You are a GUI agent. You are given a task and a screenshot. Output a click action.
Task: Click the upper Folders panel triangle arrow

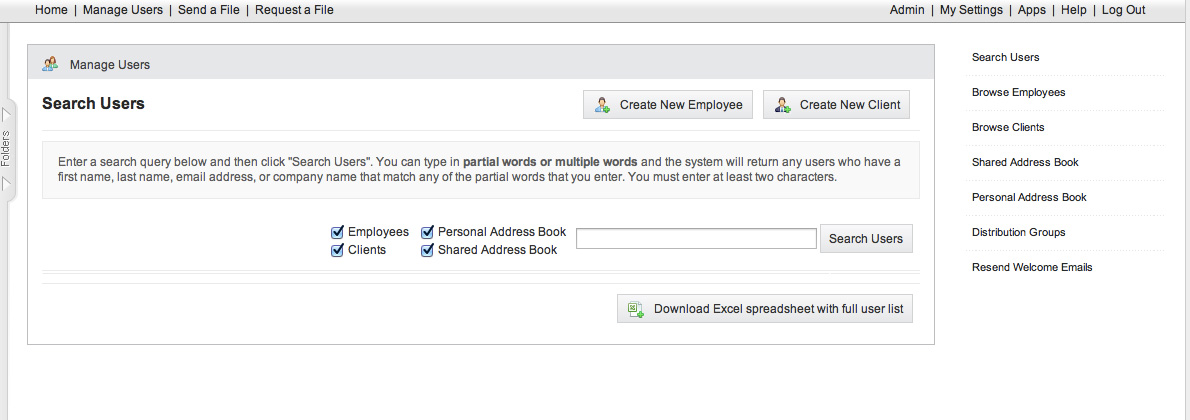pyautogui.click(x=6, y=115)
